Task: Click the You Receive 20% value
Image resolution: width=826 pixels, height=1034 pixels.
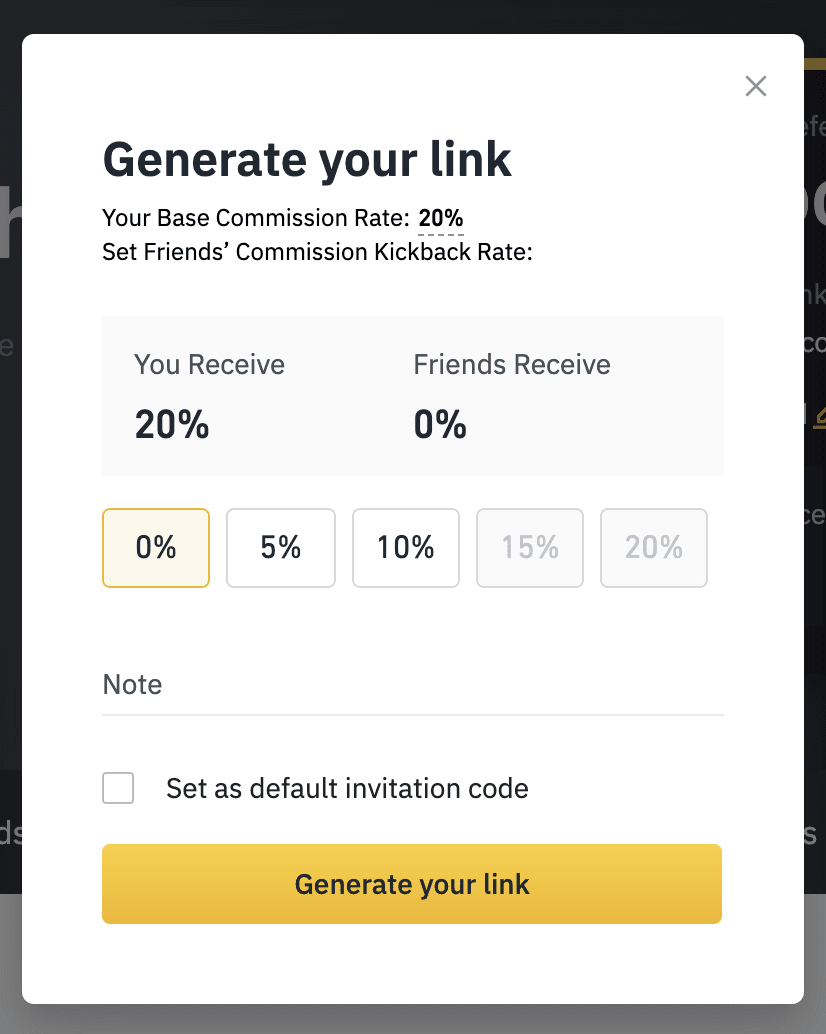Action: tap(172, 424)
